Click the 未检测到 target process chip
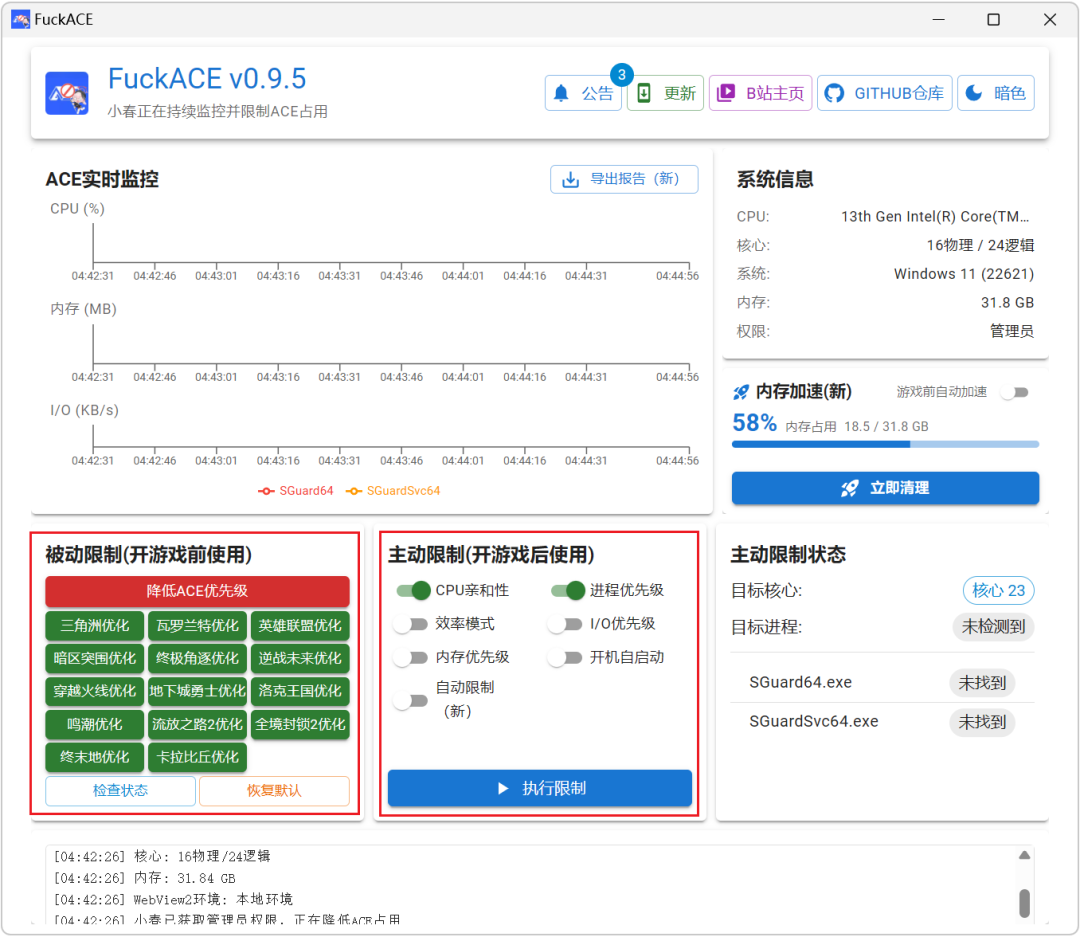Screen dimensions: 1080x937 point(993,627)
